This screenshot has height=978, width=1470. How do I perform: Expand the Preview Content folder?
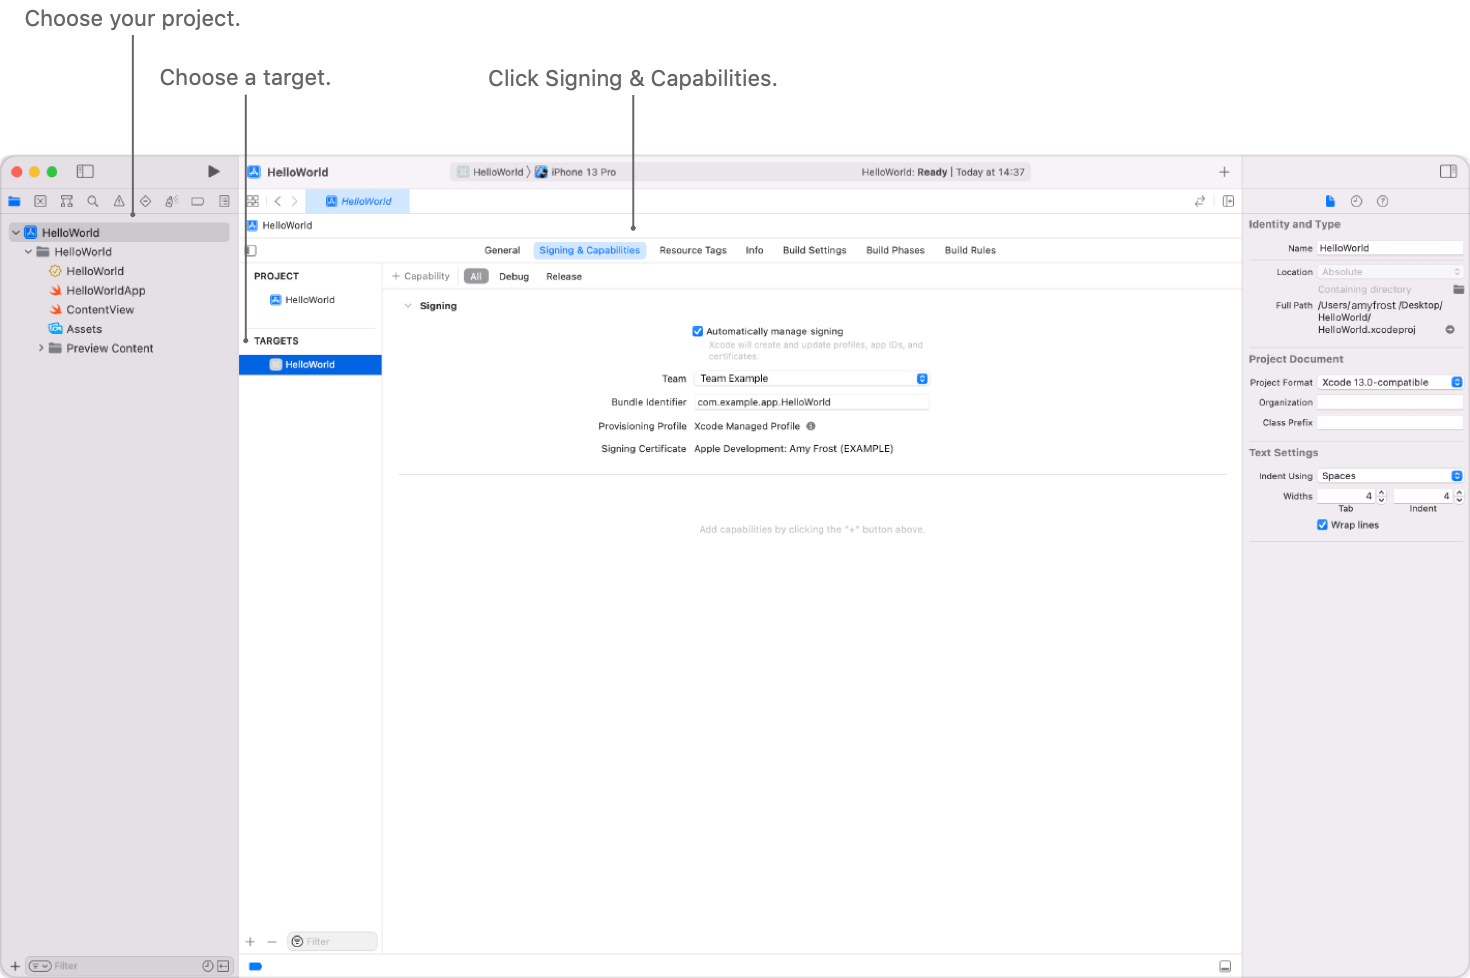click(x=41, y=348)
